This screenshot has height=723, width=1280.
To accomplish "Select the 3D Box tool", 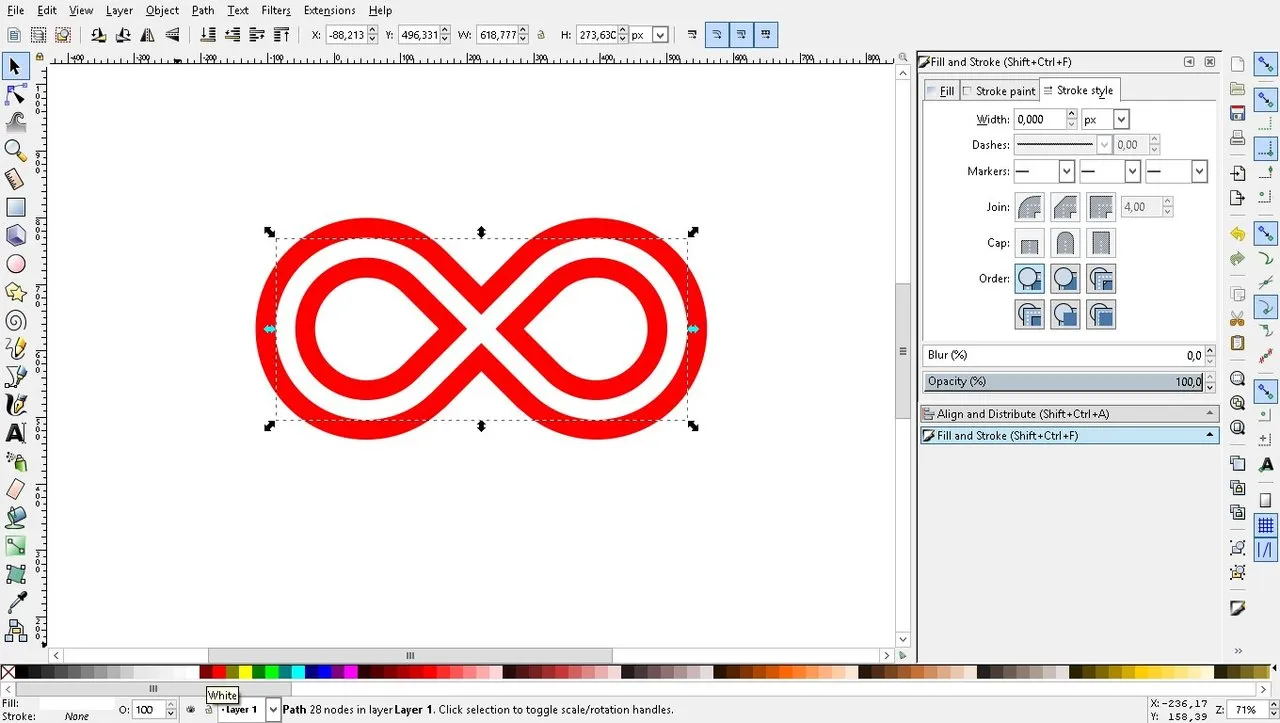I will pos(15,235).
